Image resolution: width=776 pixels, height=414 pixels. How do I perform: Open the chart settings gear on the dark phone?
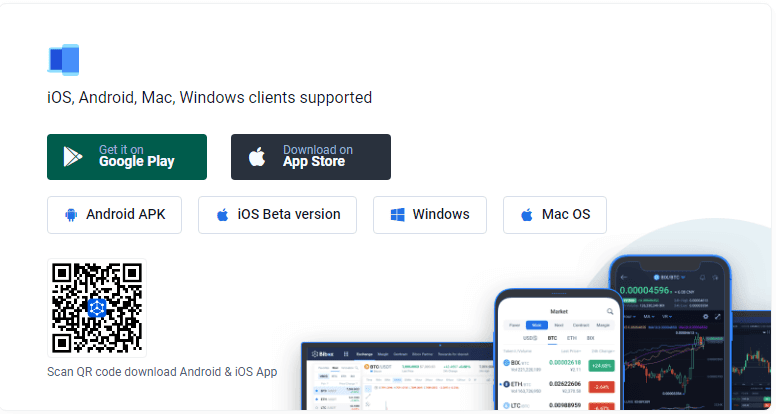(705, 317)
